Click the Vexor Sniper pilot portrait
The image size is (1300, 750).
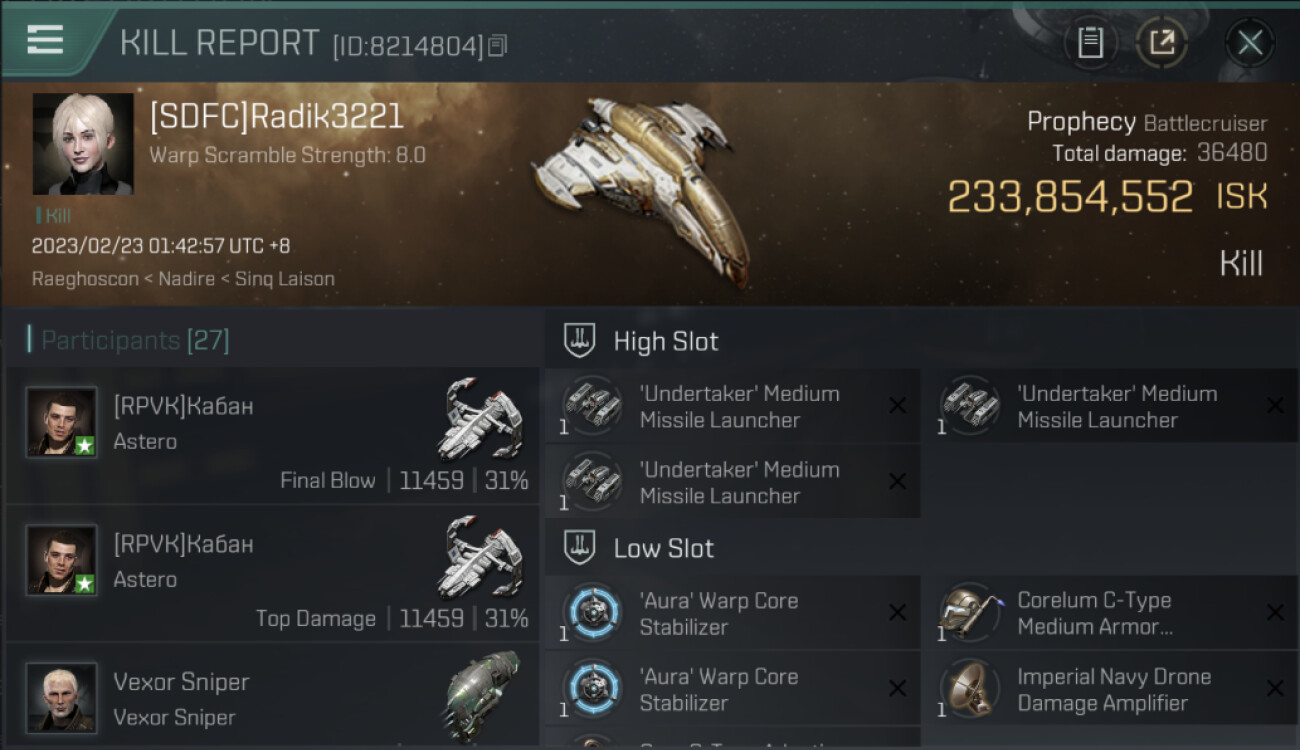pyautogui.click(x=62, y=697)
